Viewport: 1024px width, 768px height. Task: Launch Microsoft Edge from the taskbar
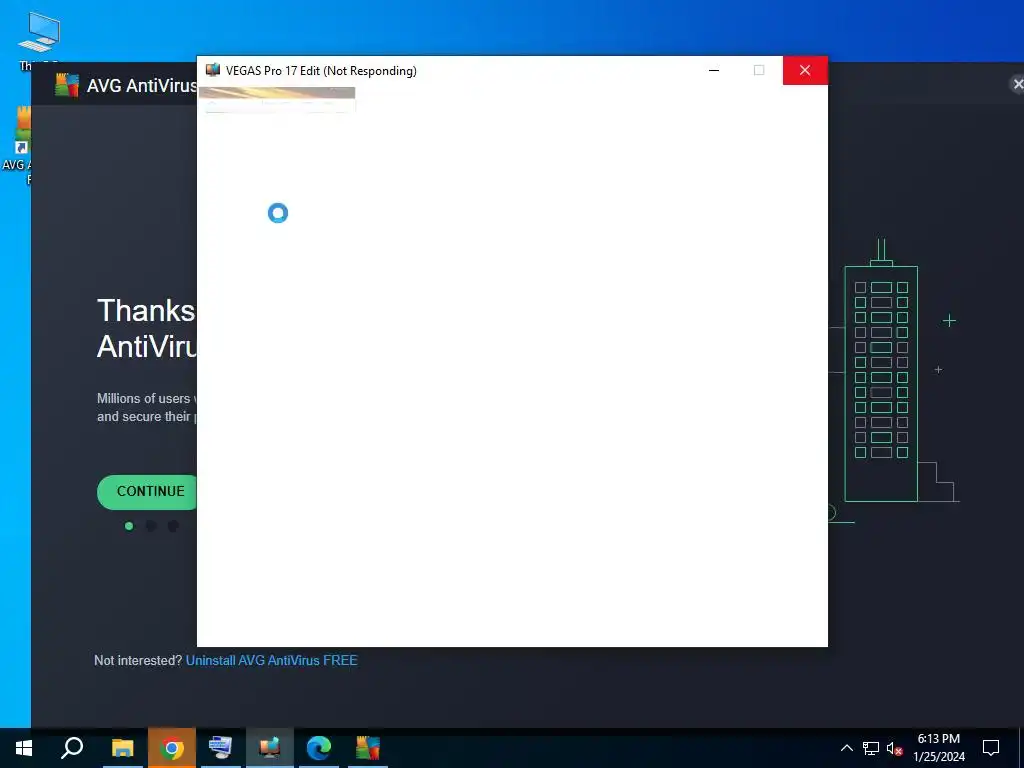(x=319, y=748)
